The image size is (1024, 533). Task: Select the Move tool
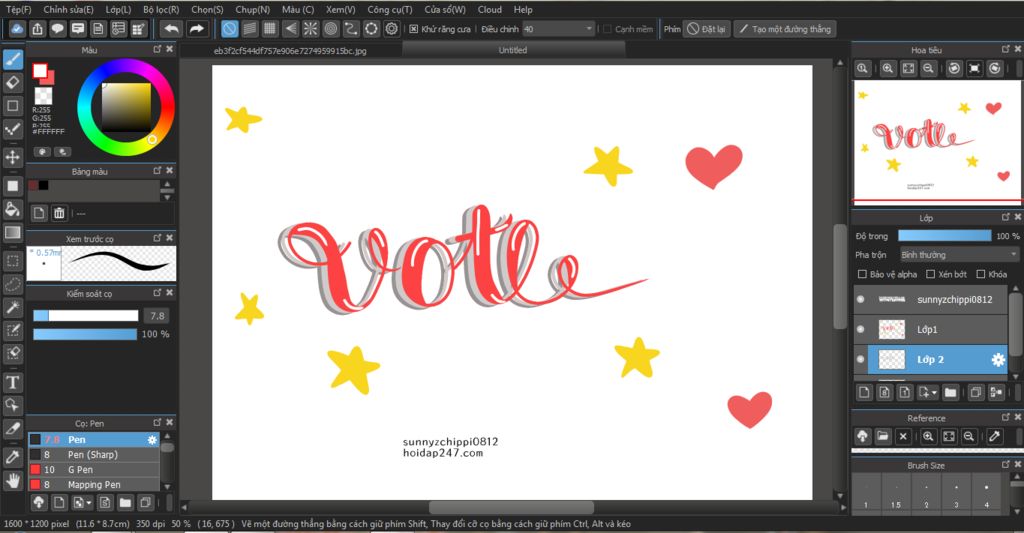click(x=13, y=157)
